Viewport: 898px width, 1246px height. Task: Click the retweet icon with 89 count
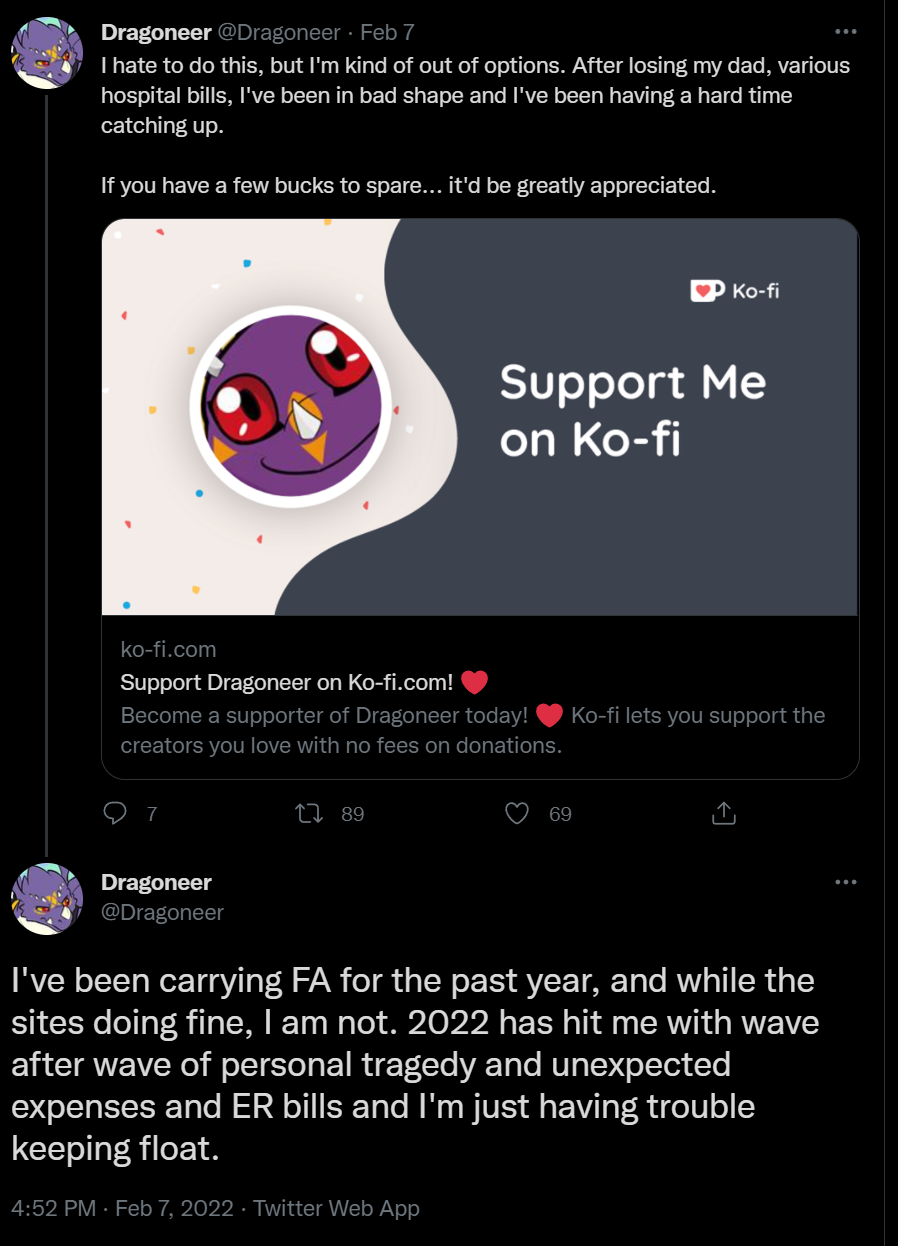point(312,814)
